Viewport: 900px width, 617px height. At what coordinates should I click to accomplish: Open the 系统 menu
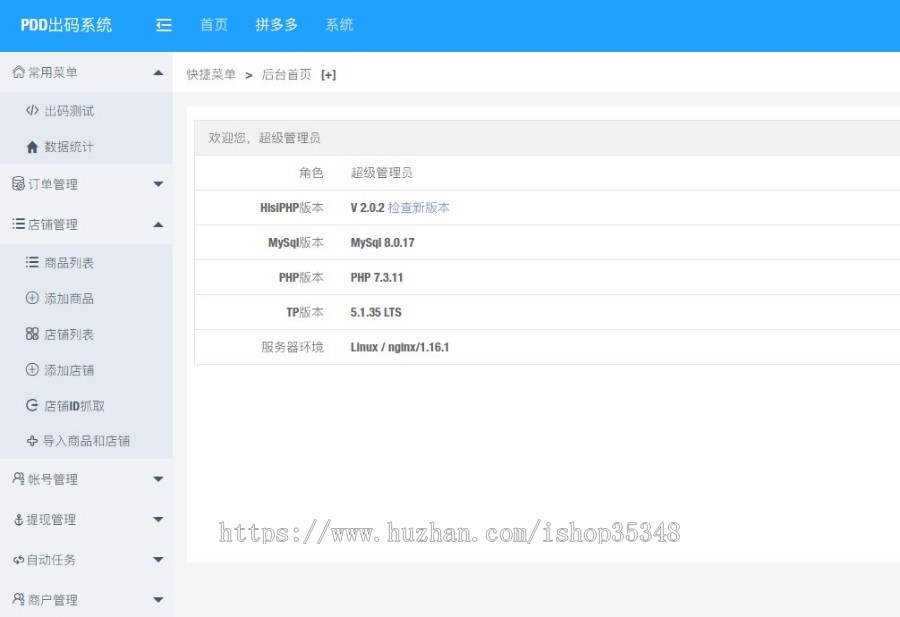339,26
